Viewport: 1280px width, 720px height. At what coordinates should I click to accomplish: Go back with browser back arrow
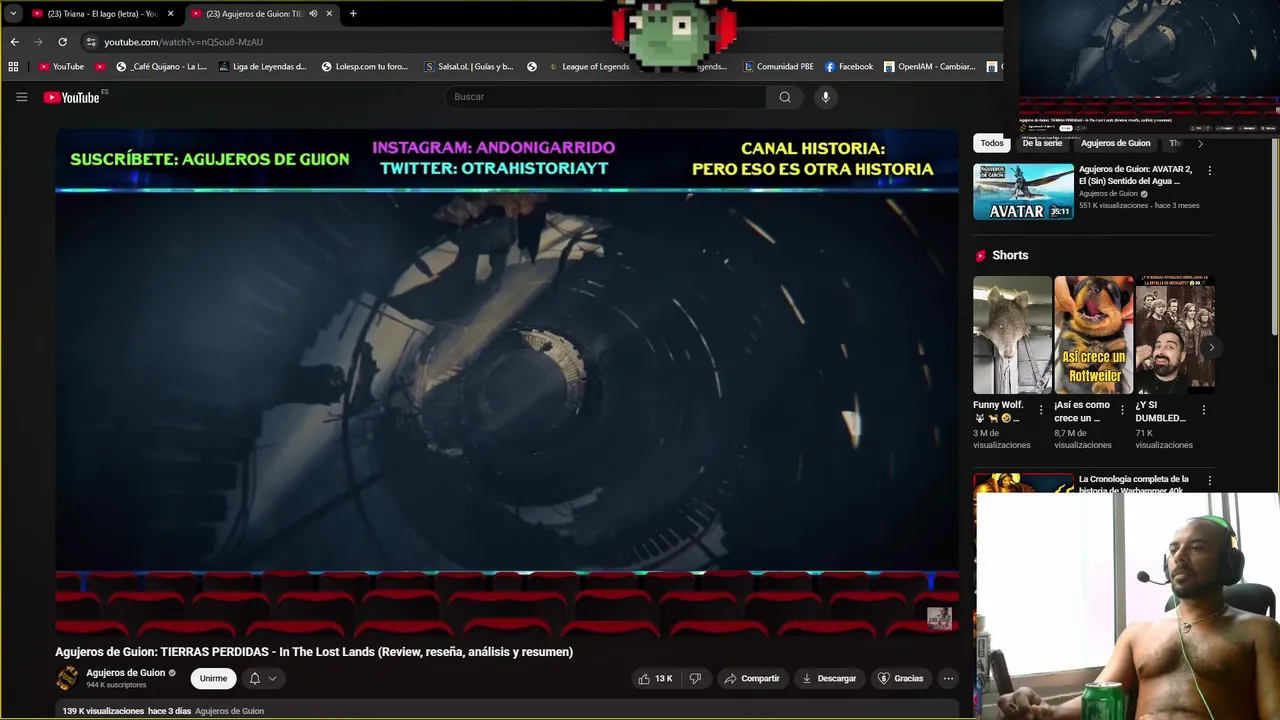point(14,42)
